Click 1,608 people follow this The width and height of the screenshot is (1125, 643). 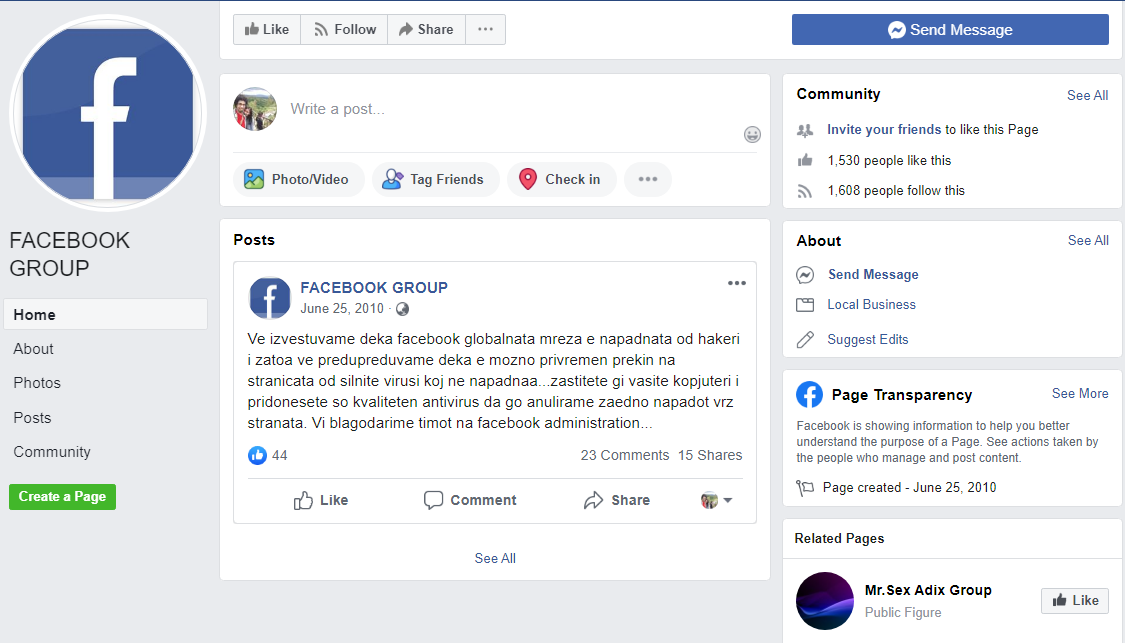point(896,191)
